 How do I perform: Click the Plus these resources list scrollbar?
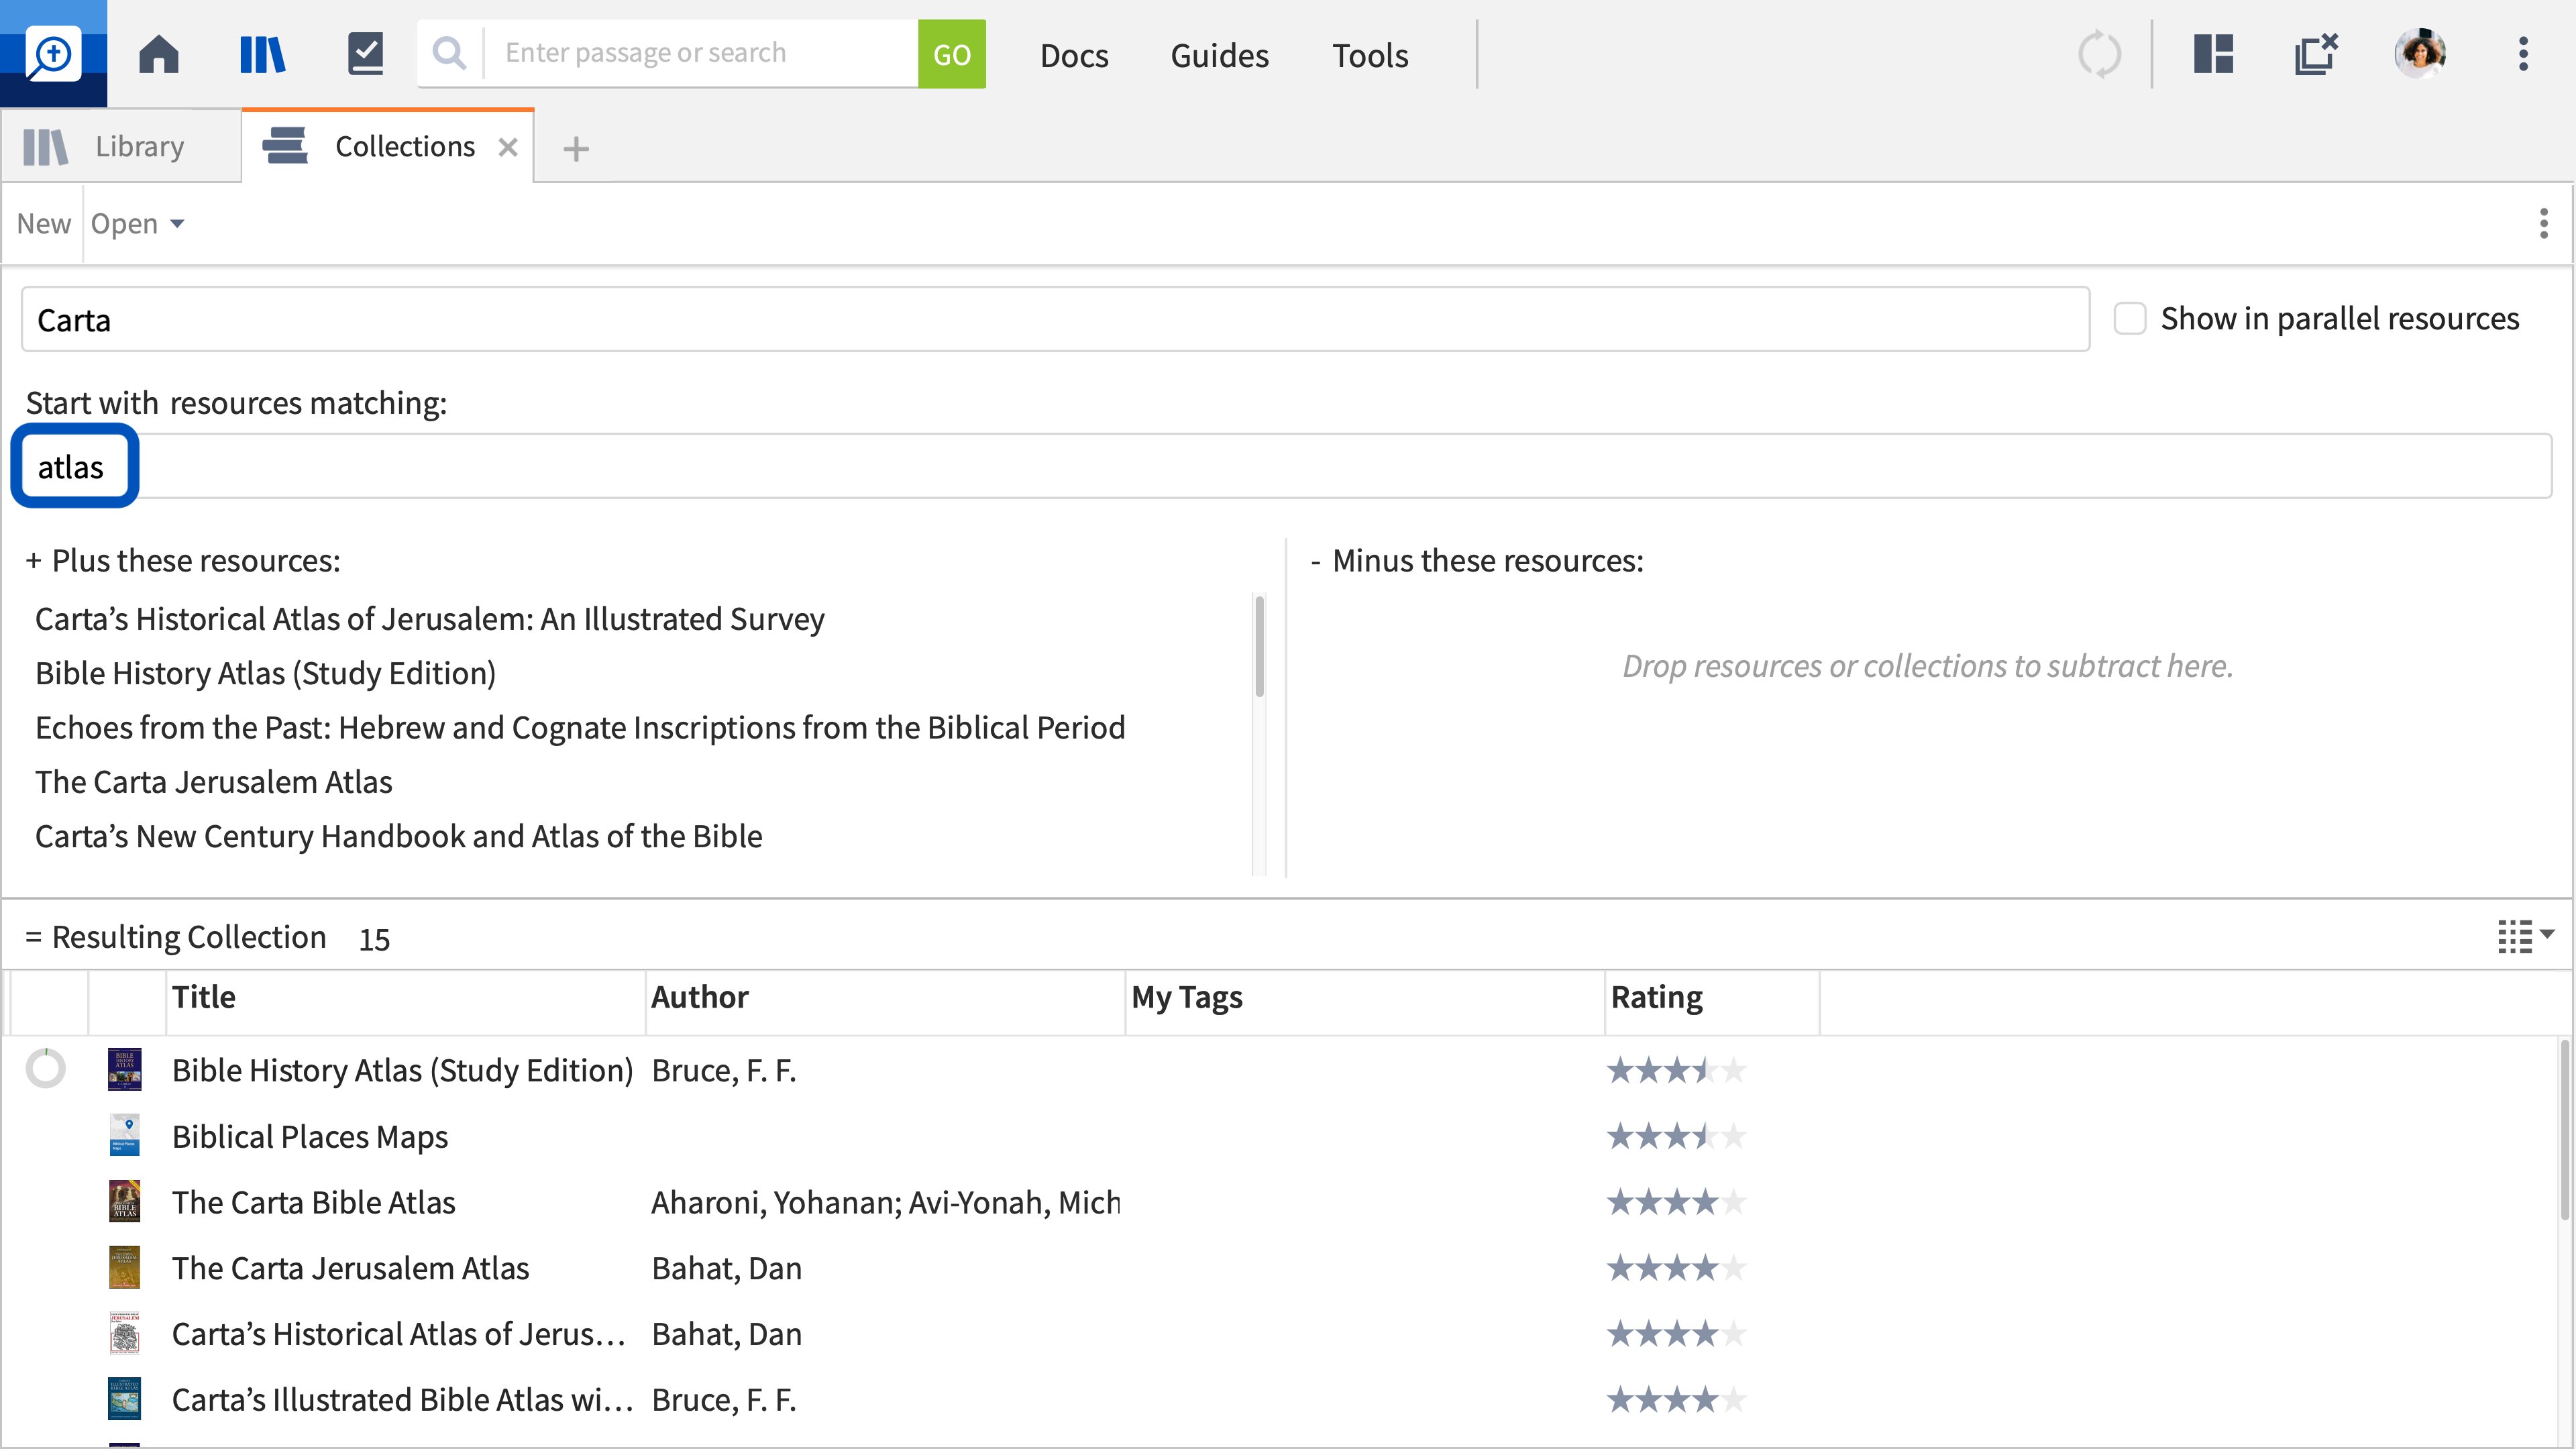(1259, 646)
